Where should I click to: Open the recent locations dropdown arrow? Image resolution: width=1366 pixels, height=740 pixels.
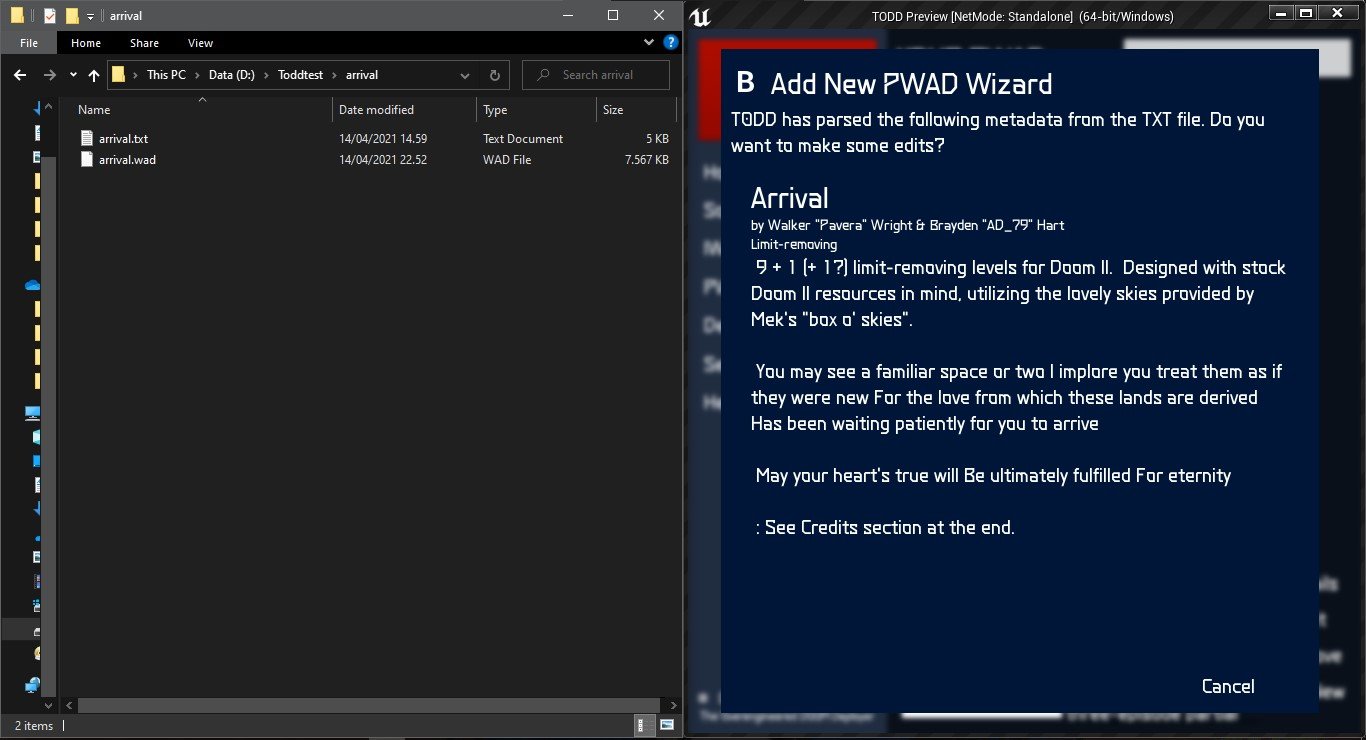point(73,75)
